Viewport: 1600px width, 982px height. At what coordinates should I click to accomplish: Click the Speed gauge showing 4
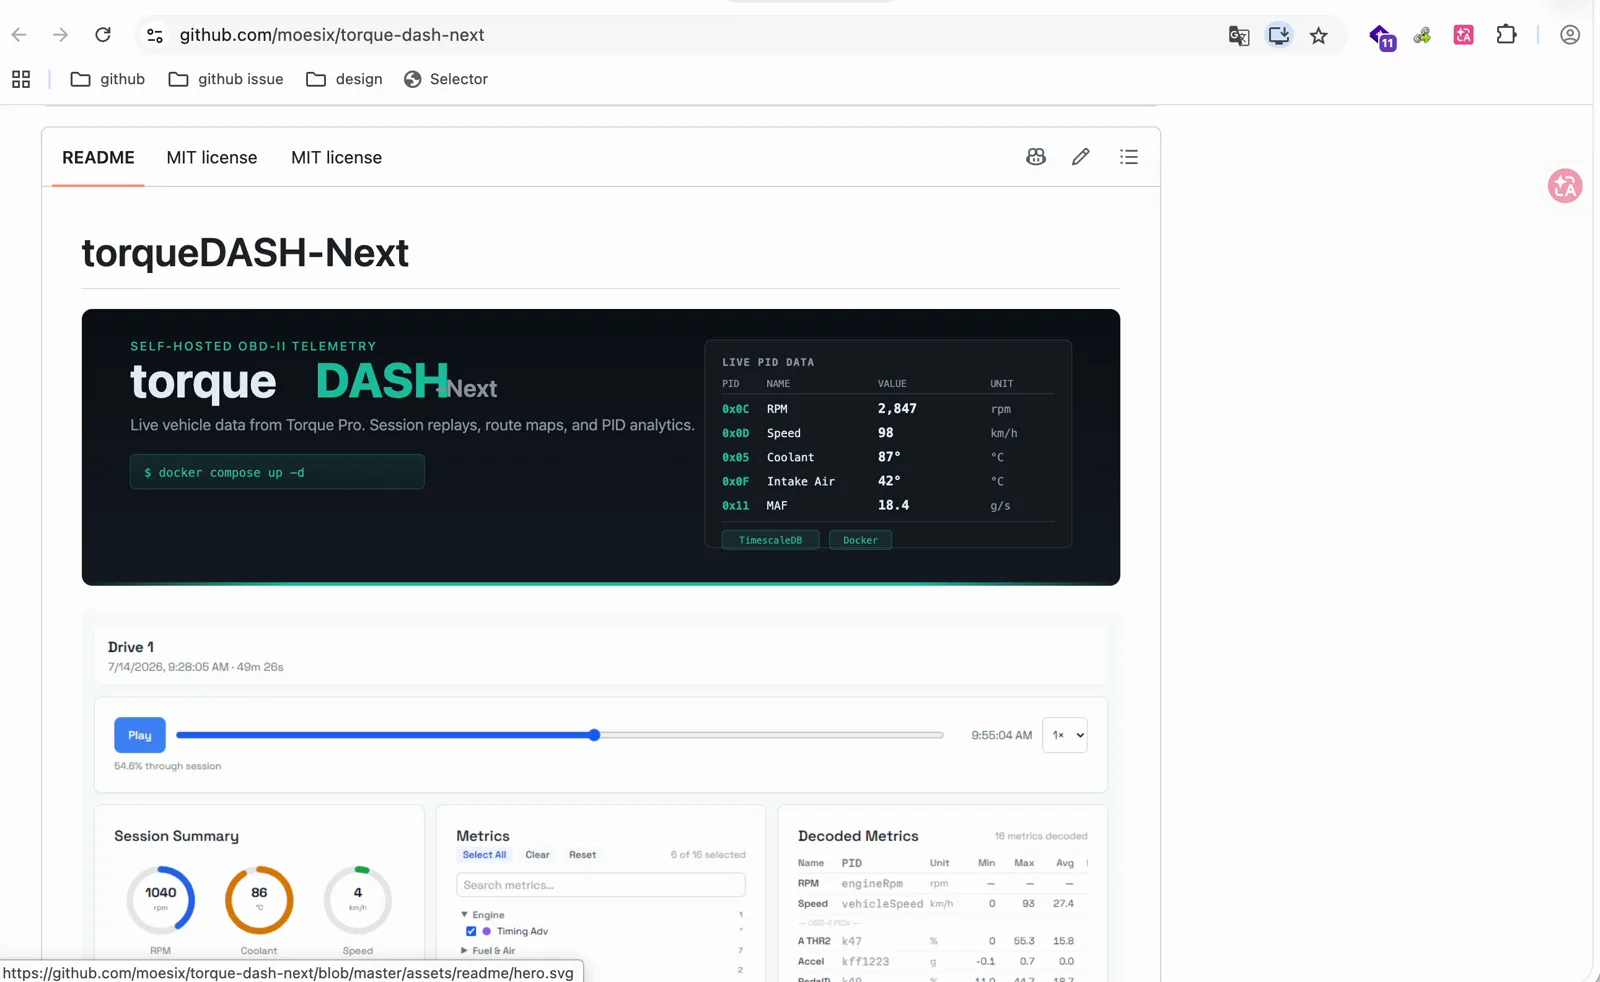coord(358,900)
